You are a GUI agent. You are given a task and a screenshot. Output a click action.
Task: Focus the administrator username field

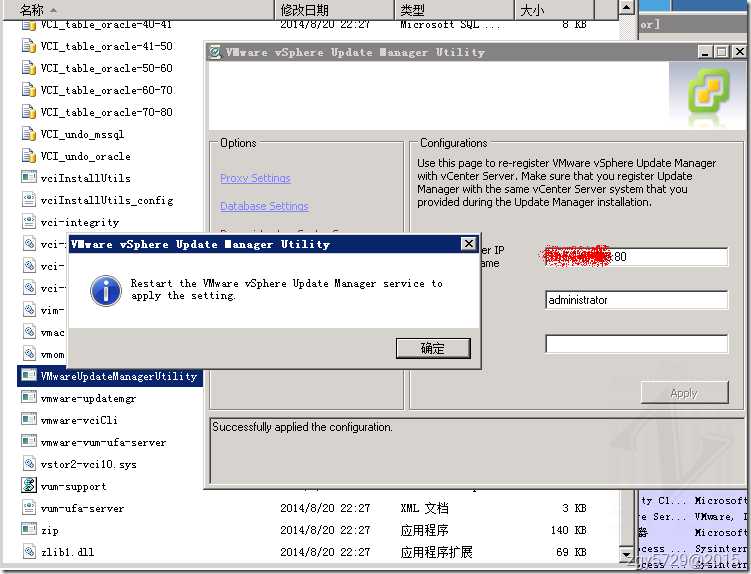(x=637, y=300)
